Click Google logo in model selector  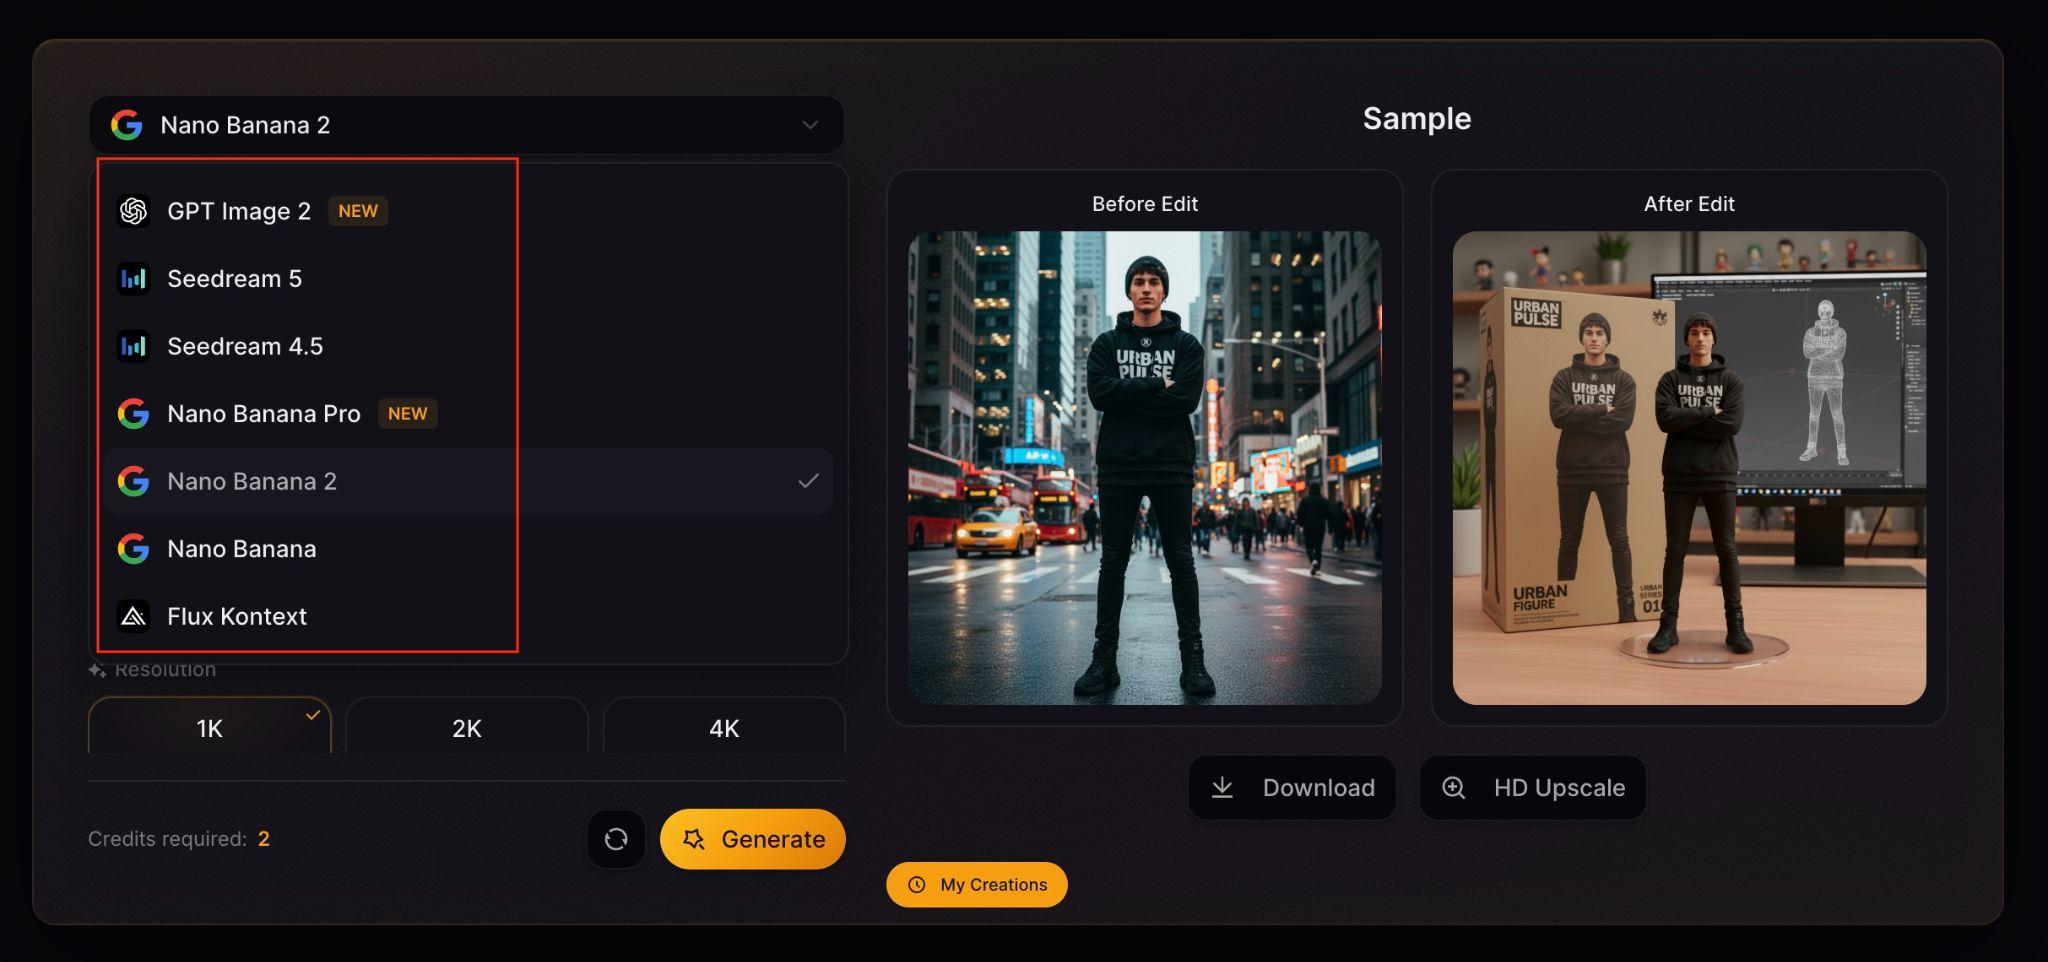[127, 125]
